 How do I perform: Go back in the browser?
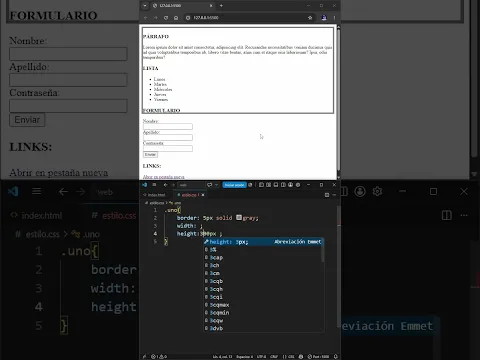coord(146,18)
